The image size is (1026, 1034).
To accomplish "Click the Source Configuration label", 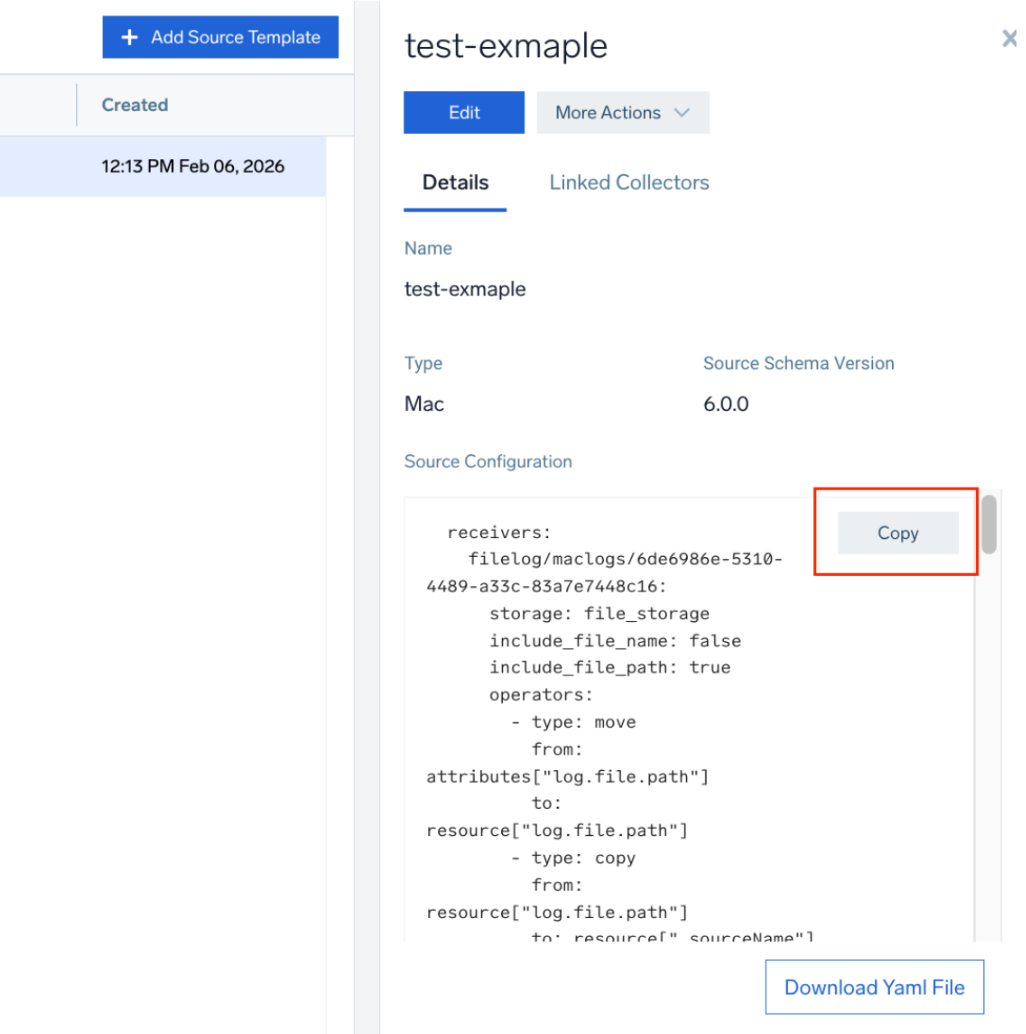I will (488, 462).
